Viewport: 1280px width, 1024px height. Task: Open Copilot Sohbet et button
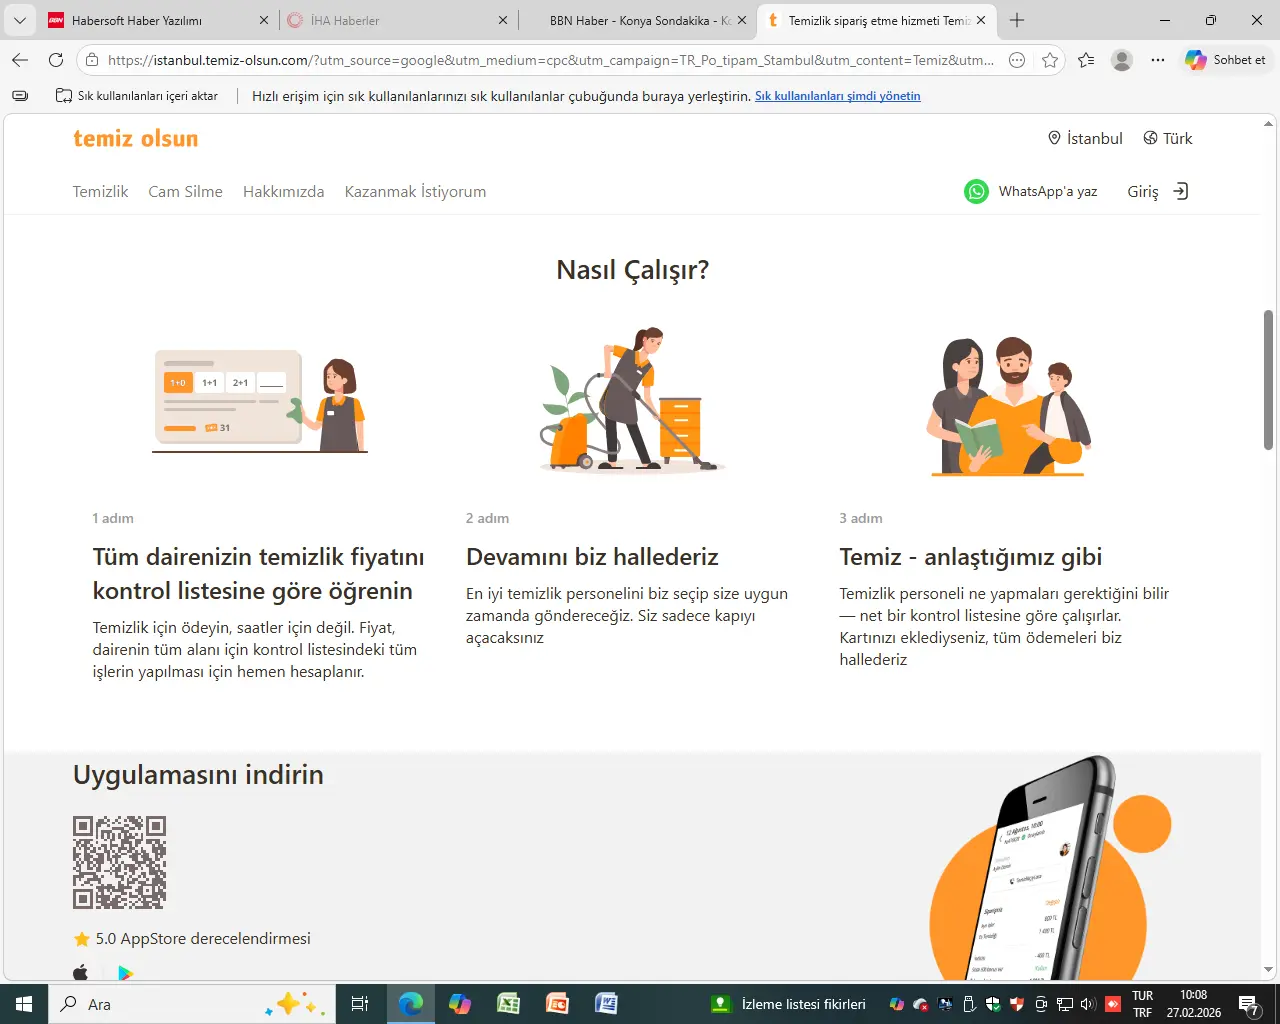1226,60
